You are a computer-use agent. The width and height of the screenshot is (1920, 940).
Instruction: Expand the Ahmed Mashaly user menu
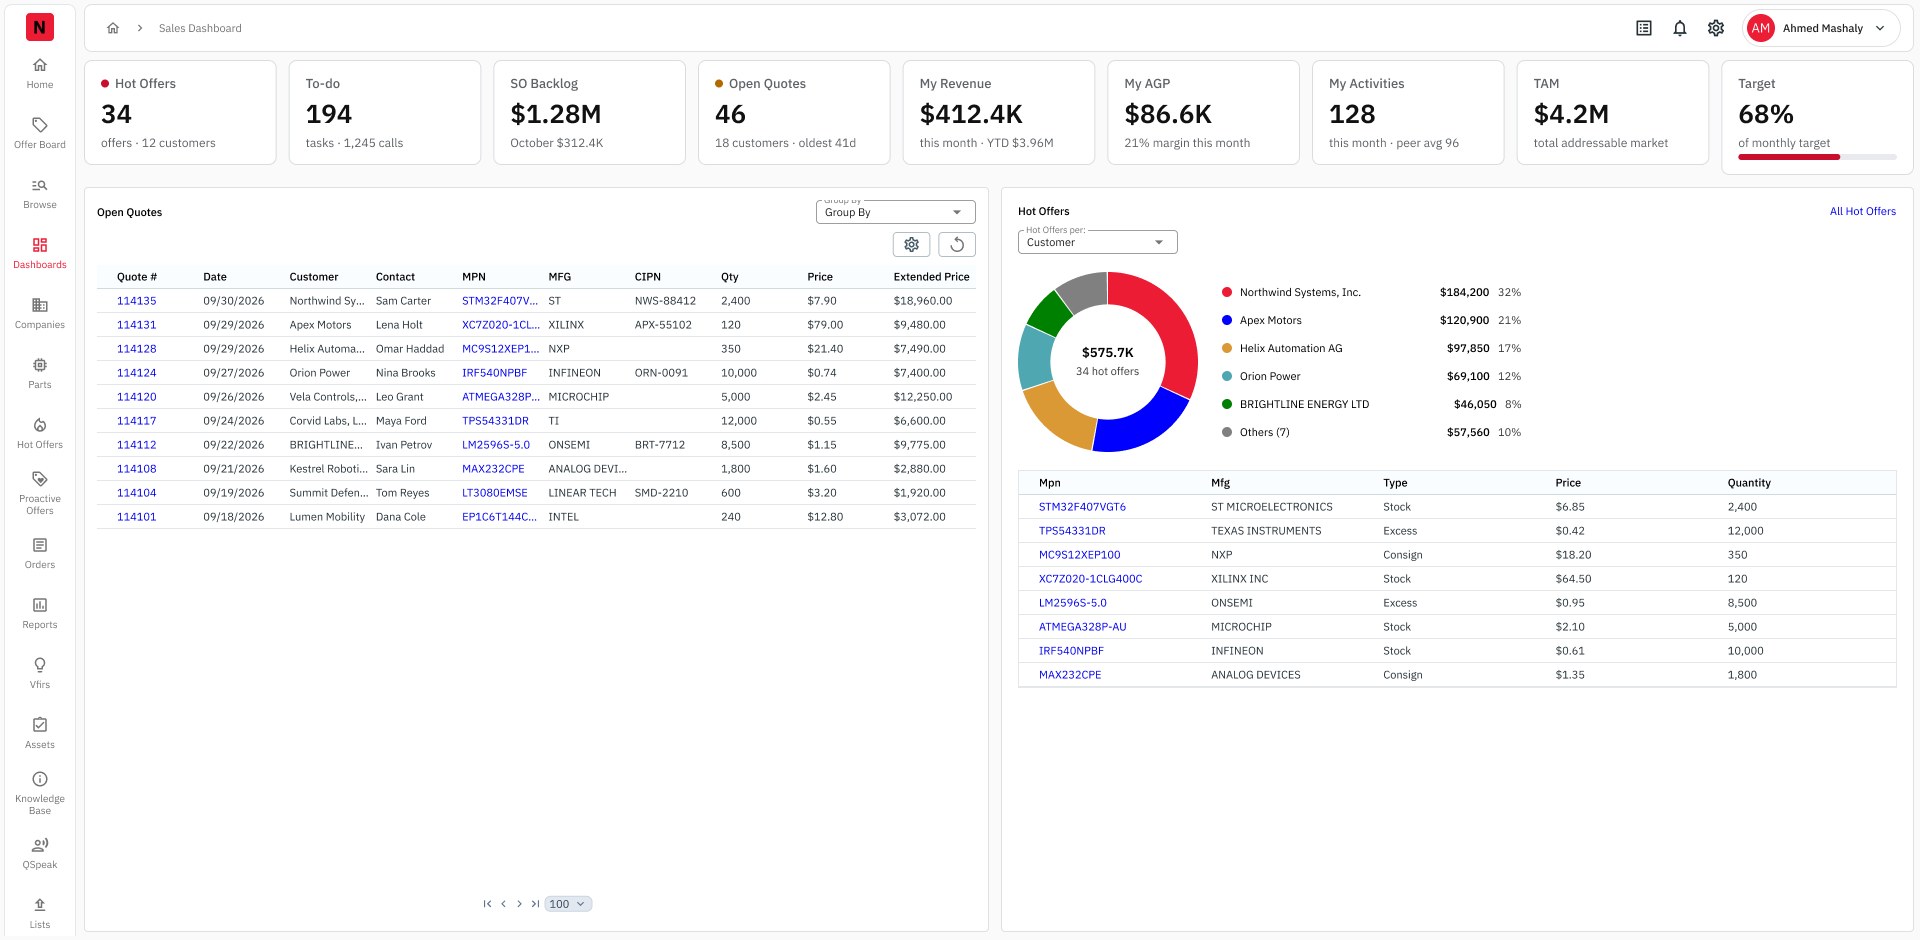coord(1821,28)
